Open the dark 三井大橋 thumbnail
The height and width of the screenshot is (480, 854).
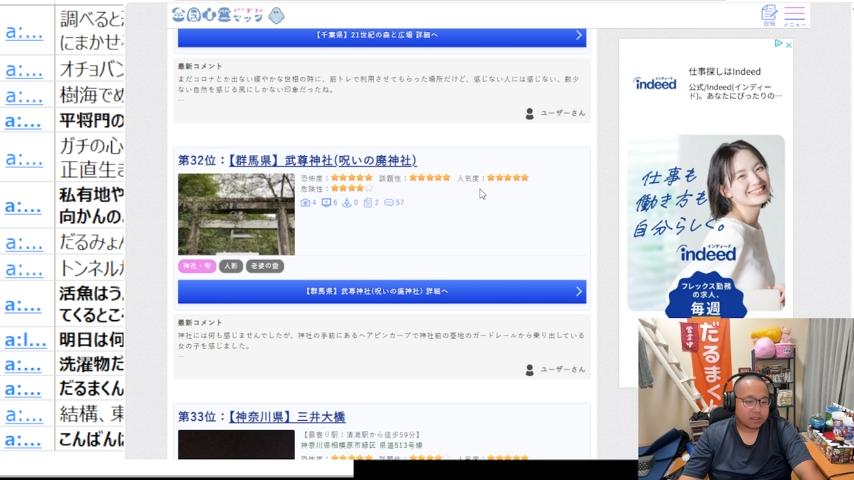coord(236,444)
